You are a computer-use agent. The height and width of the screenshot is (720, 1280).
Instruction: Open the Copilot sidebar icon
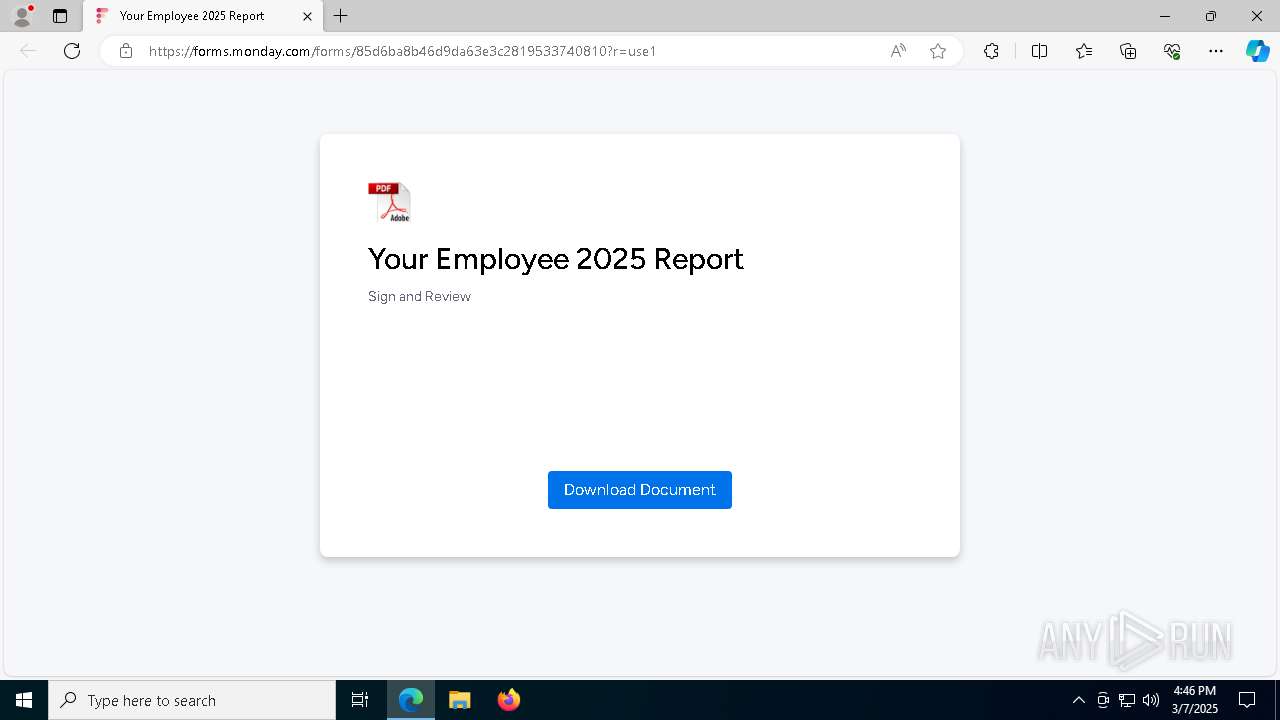click(1257, 51)
